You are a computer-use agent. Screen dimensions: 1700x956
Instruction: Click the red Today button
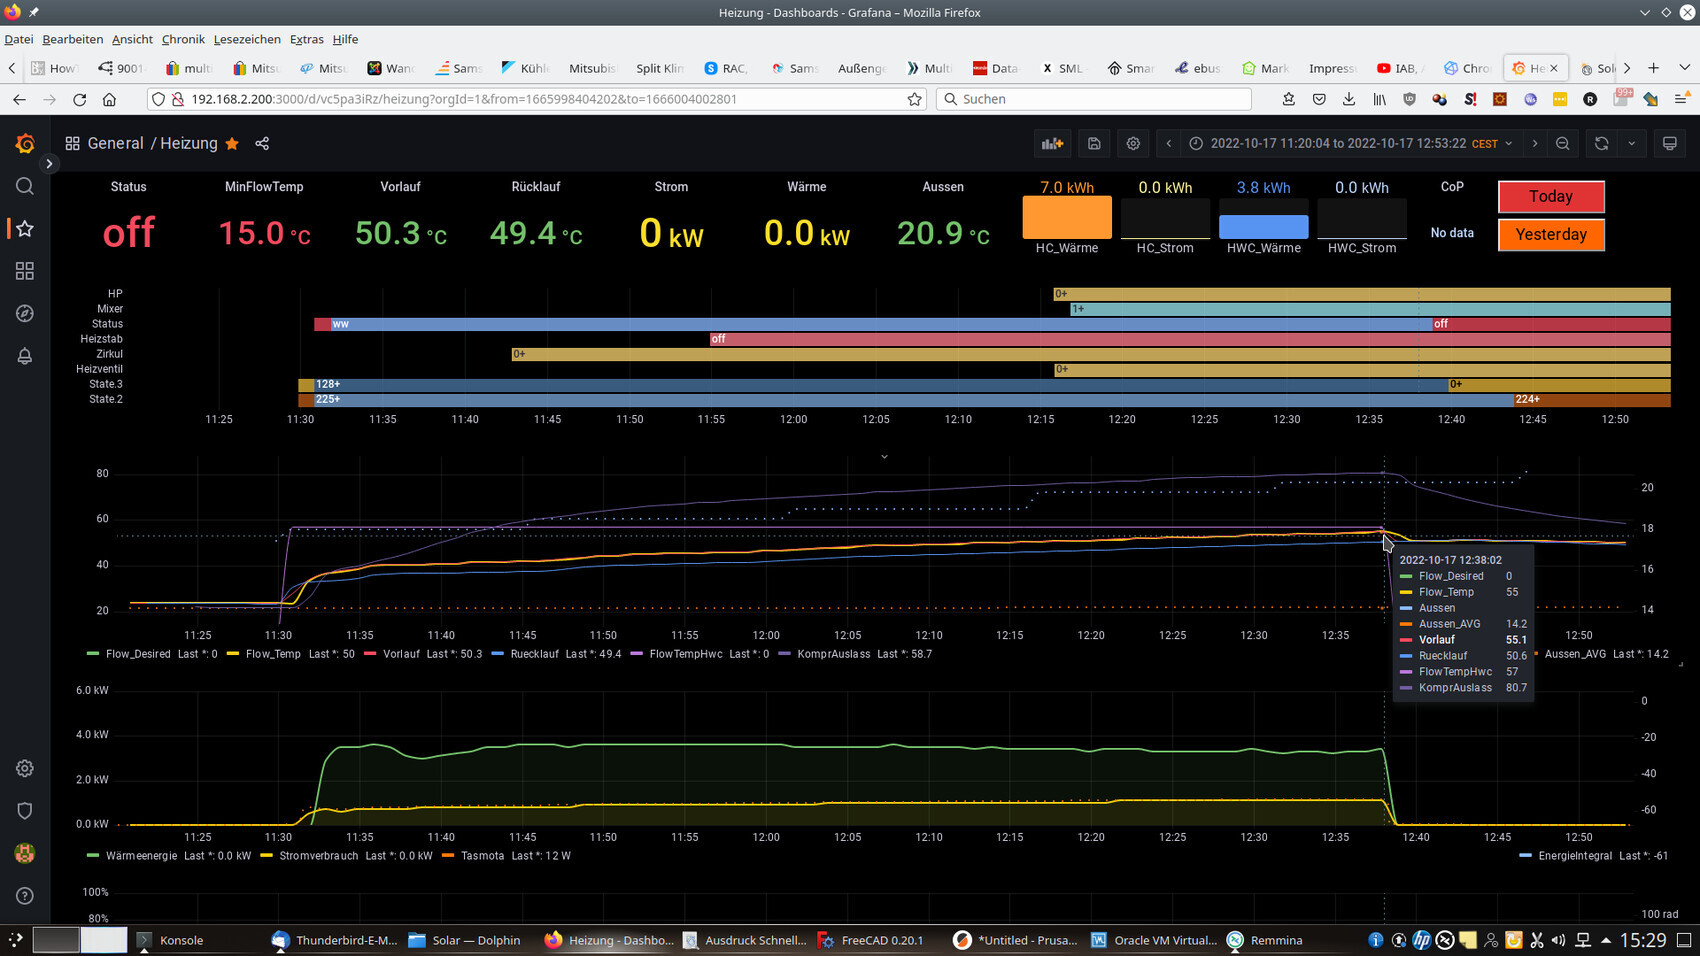[1550, 197]
